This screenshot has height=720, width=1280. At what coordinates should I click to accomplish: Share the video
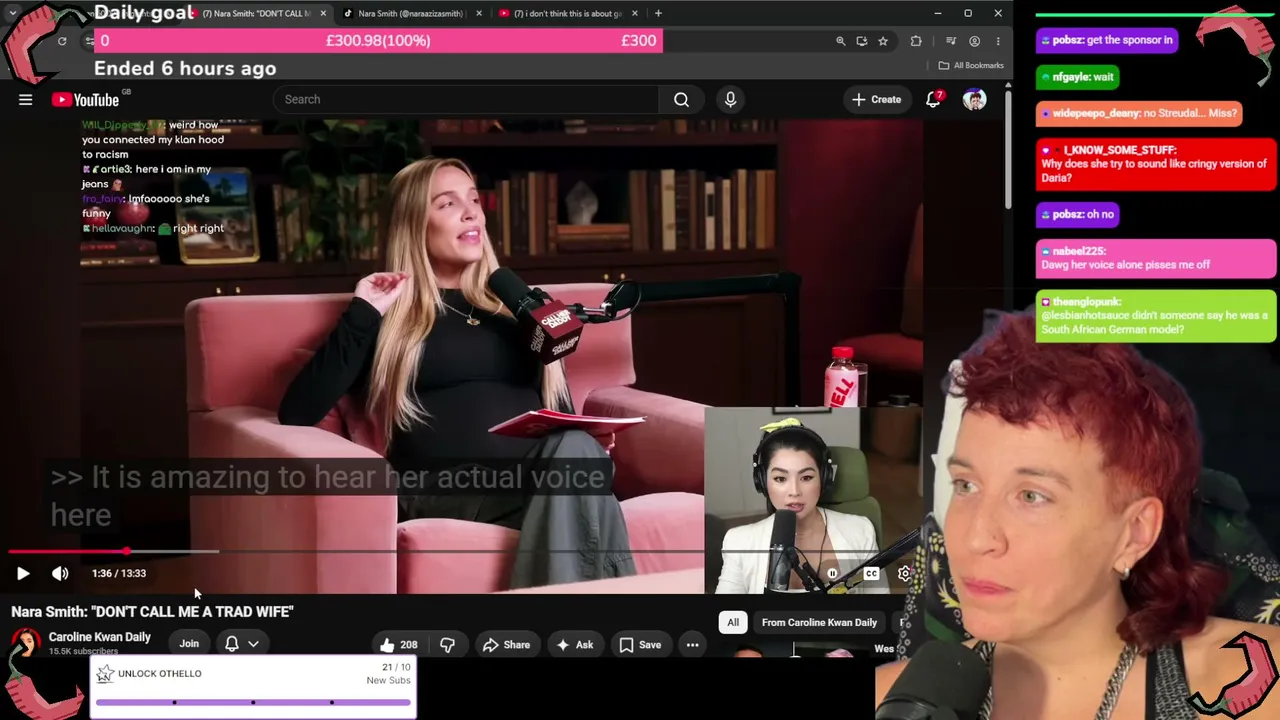507,645
